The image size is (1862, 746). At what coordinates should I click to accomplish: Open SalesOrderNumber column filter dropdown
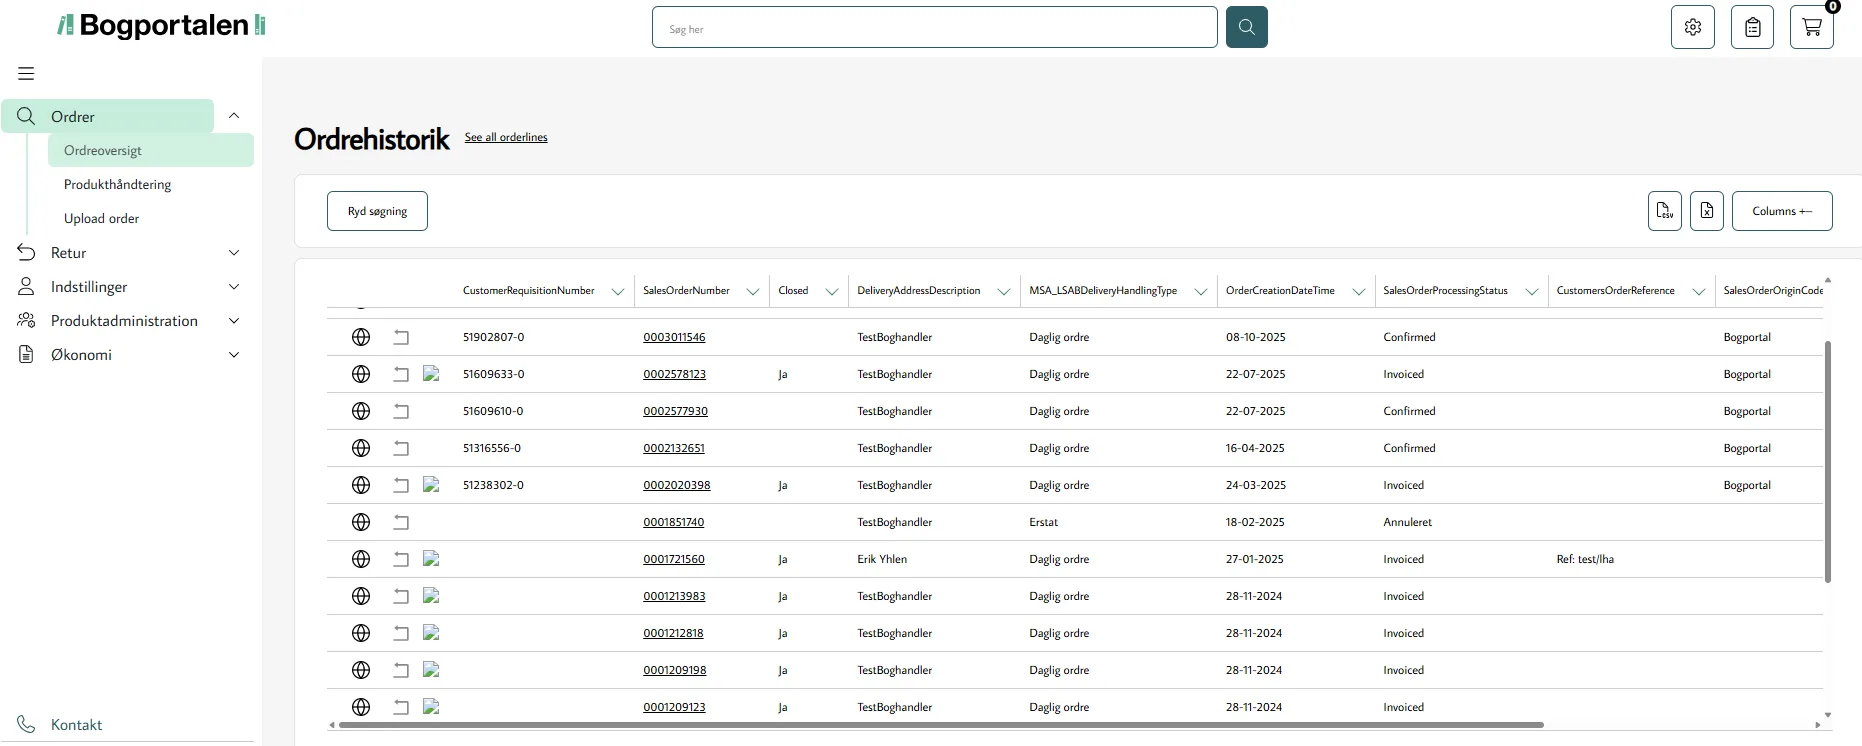click(752, 291)
